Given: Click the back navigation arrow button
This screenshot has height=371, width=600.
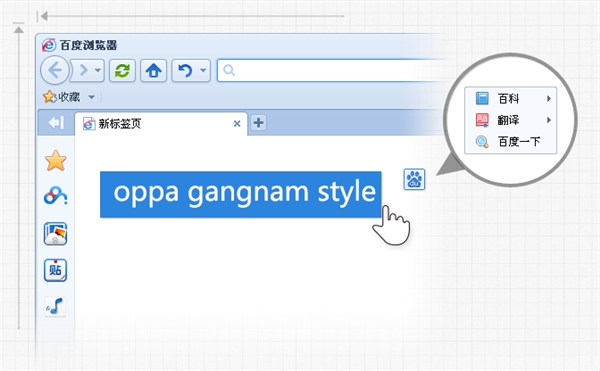Looking at the screenshot, I should pyautogui.click(x=55, y=70).
